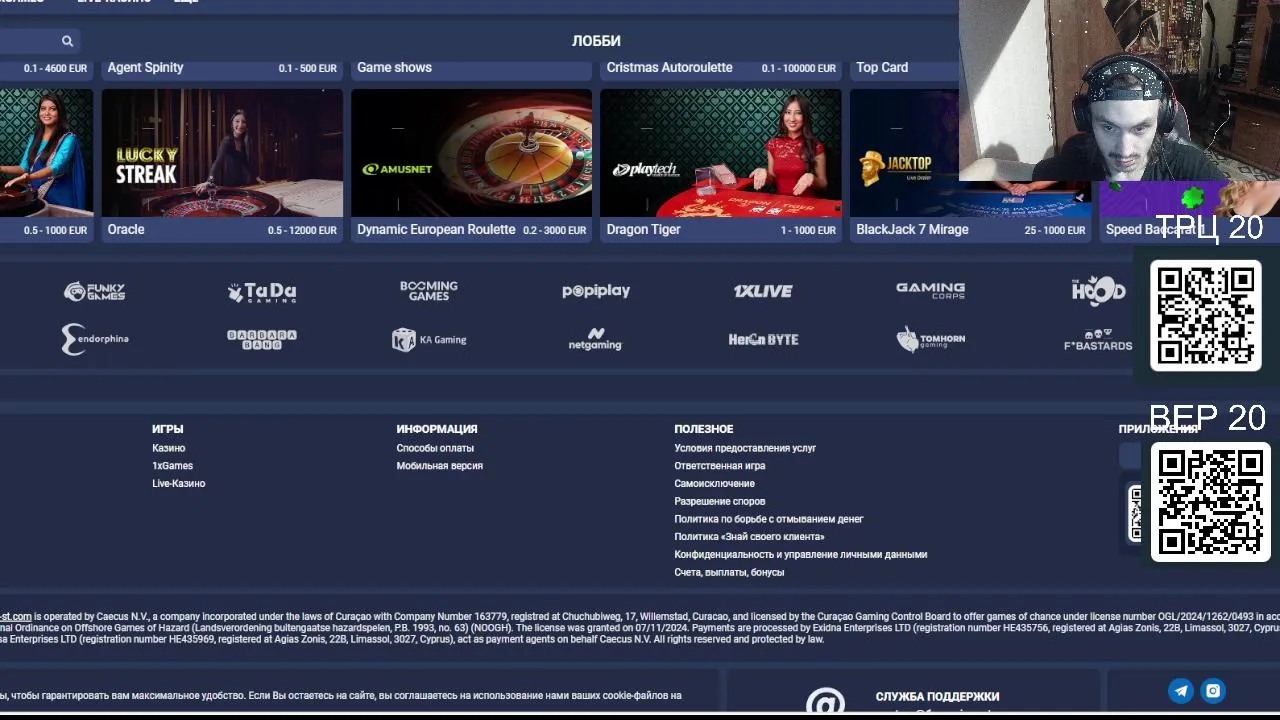Open the Funky Games provider logo
Image resolution: width=1280 pixels, height=720 pixels.
[95, 292]
